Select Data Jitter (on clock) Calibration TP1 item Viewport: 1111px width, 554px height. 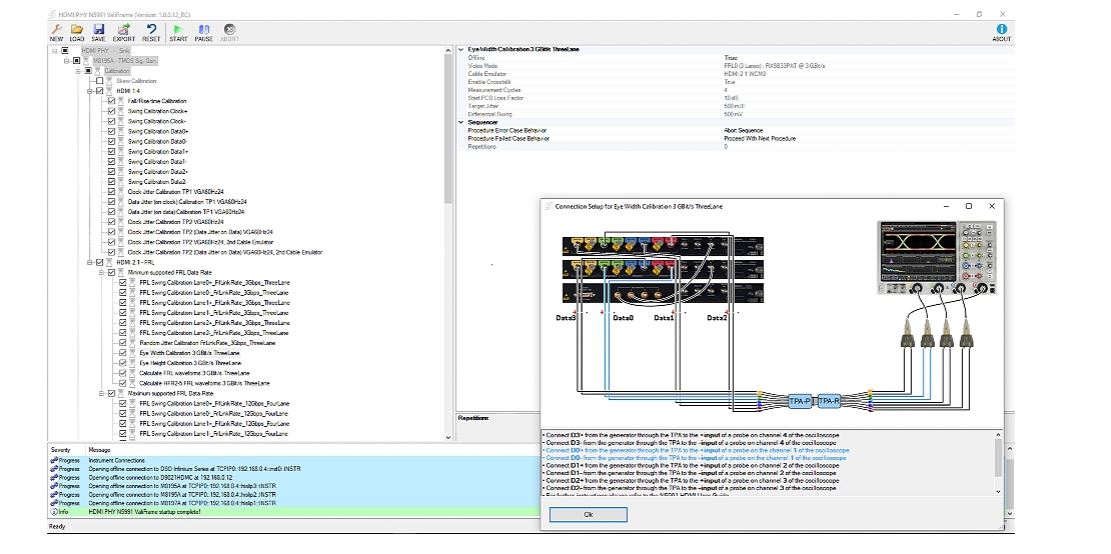click(187, 202)
